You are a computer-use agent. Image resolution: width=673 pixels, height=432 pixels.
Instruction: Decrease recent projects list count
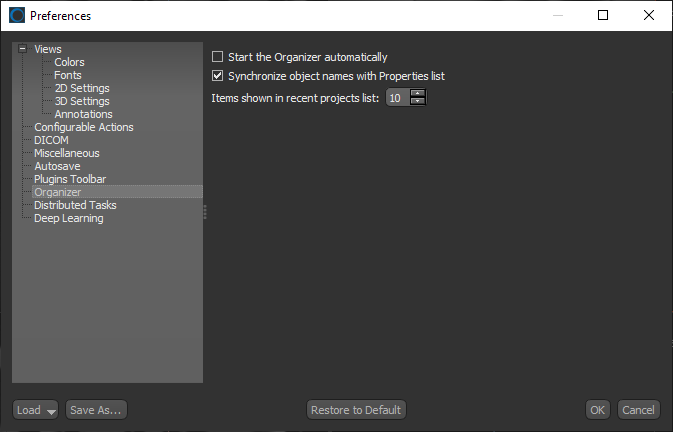point(418,102)
